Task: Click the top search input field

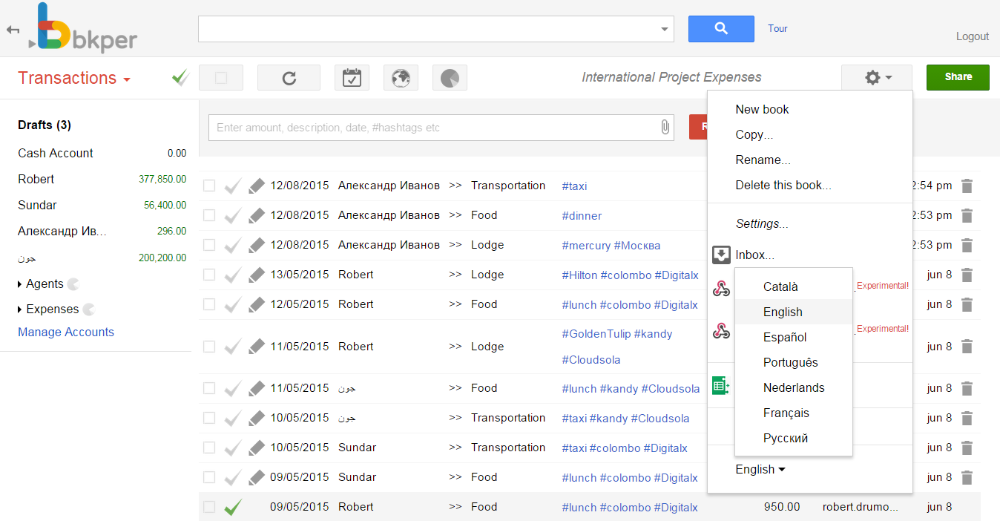Action: 436,29
